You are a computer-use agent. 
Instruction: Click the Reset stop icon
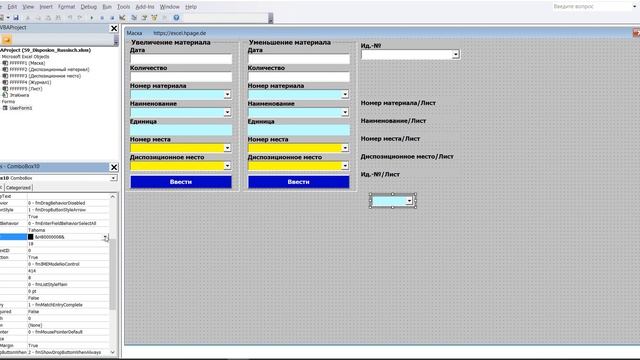(112, 18)
